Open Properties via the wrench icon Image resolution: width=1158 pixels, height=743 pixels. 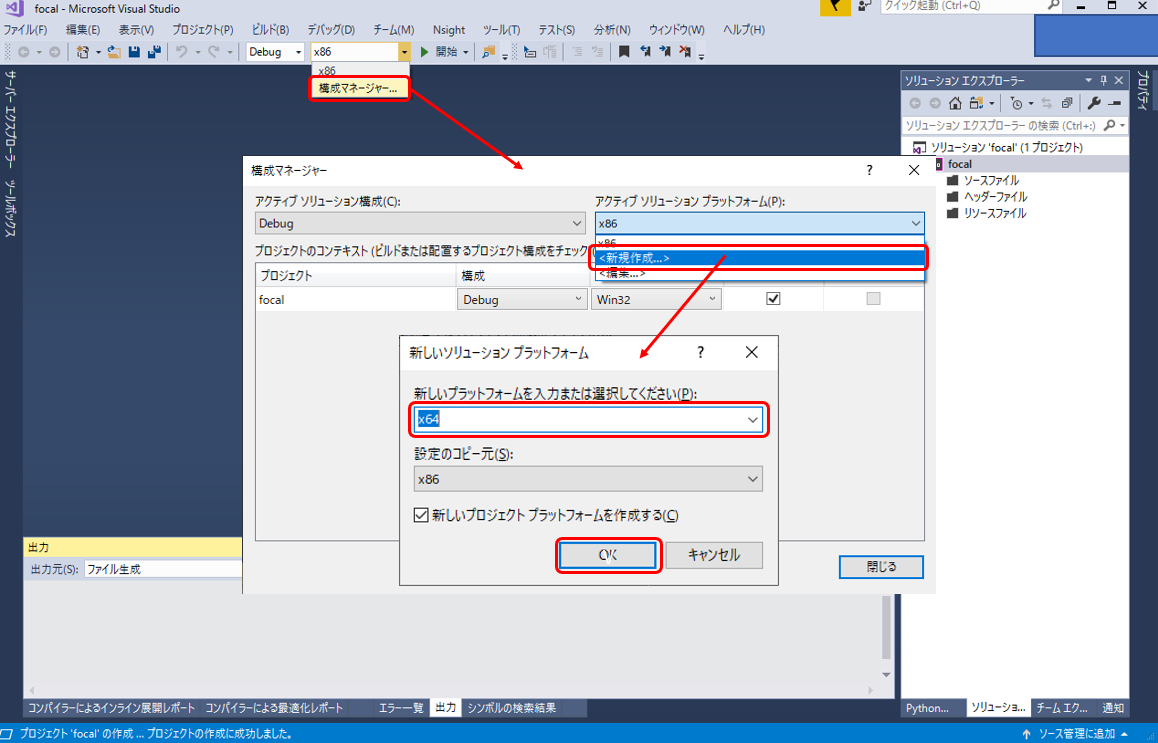[1093, 103]
